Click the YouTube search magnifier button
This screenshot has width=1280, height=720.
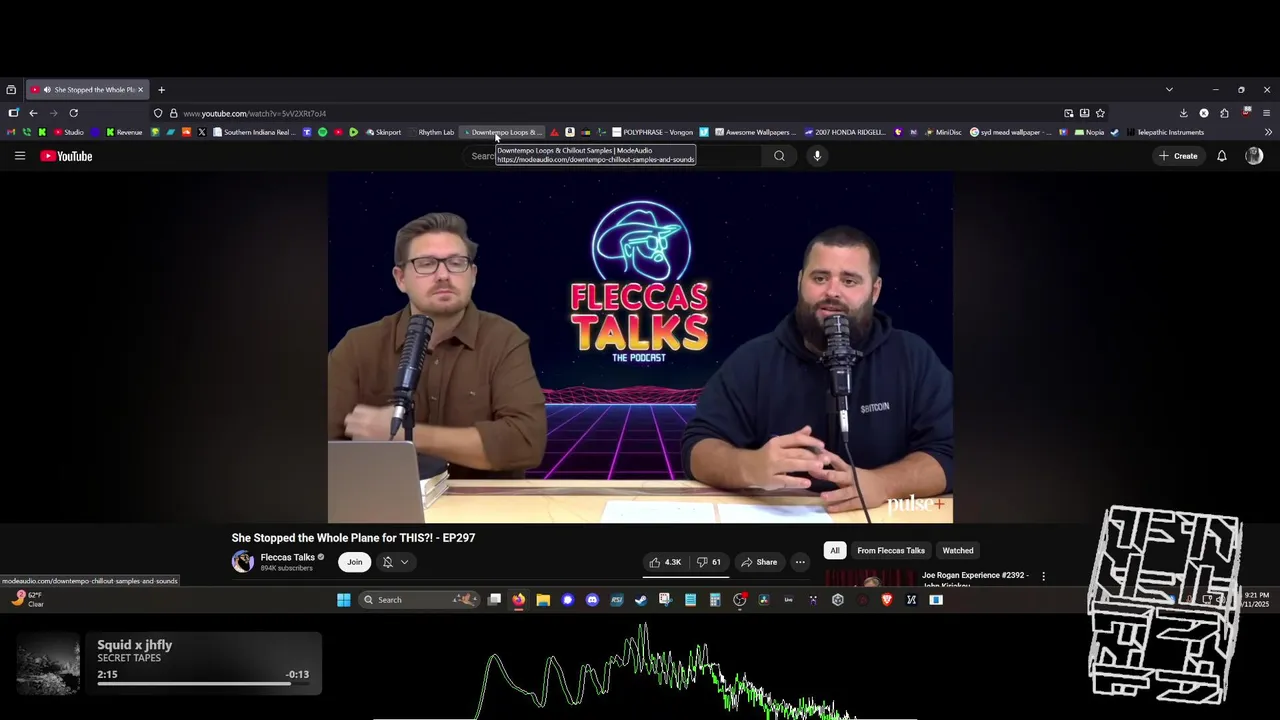(779, 156)
